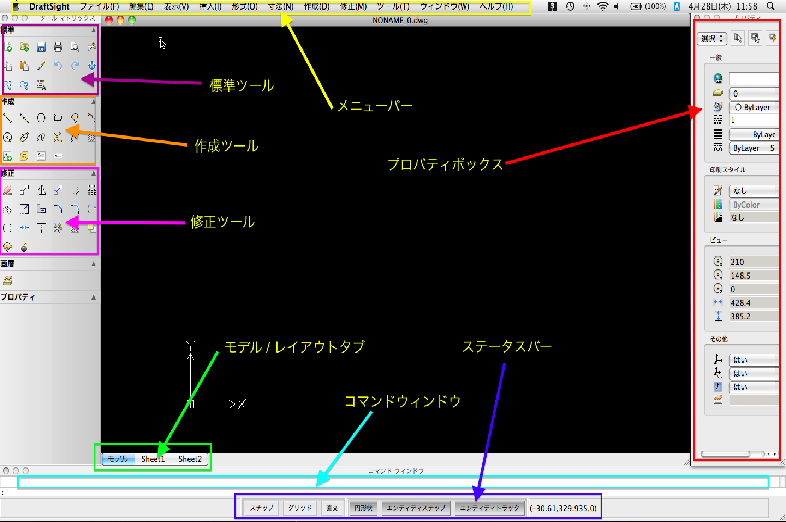Open the ヘルプ menu

coord(496,7)
